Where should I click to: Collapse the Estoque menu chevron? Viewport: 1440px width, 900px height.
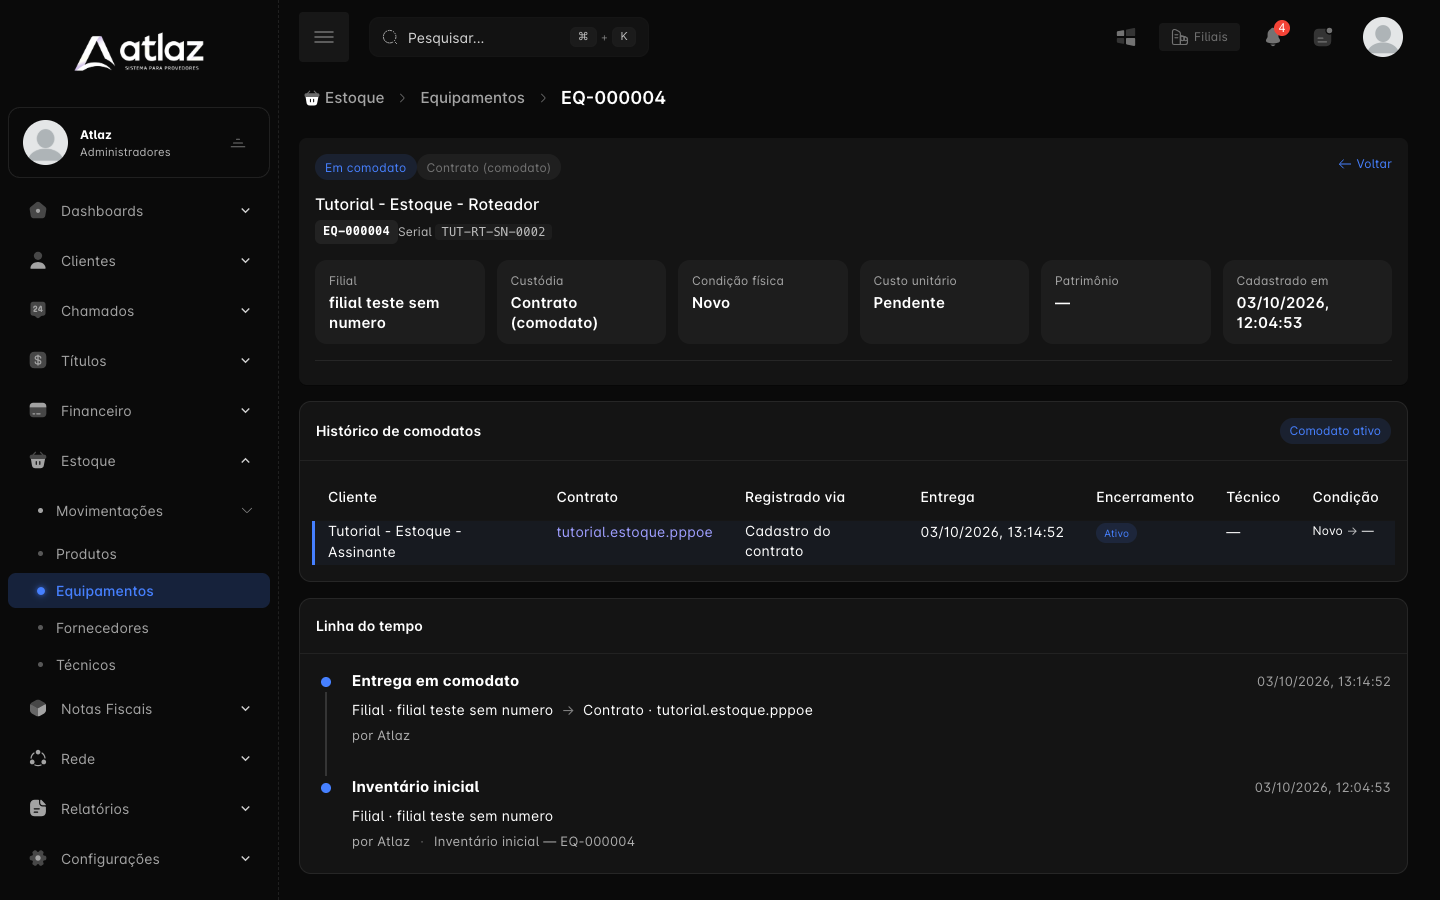click(x=245, y=461)
